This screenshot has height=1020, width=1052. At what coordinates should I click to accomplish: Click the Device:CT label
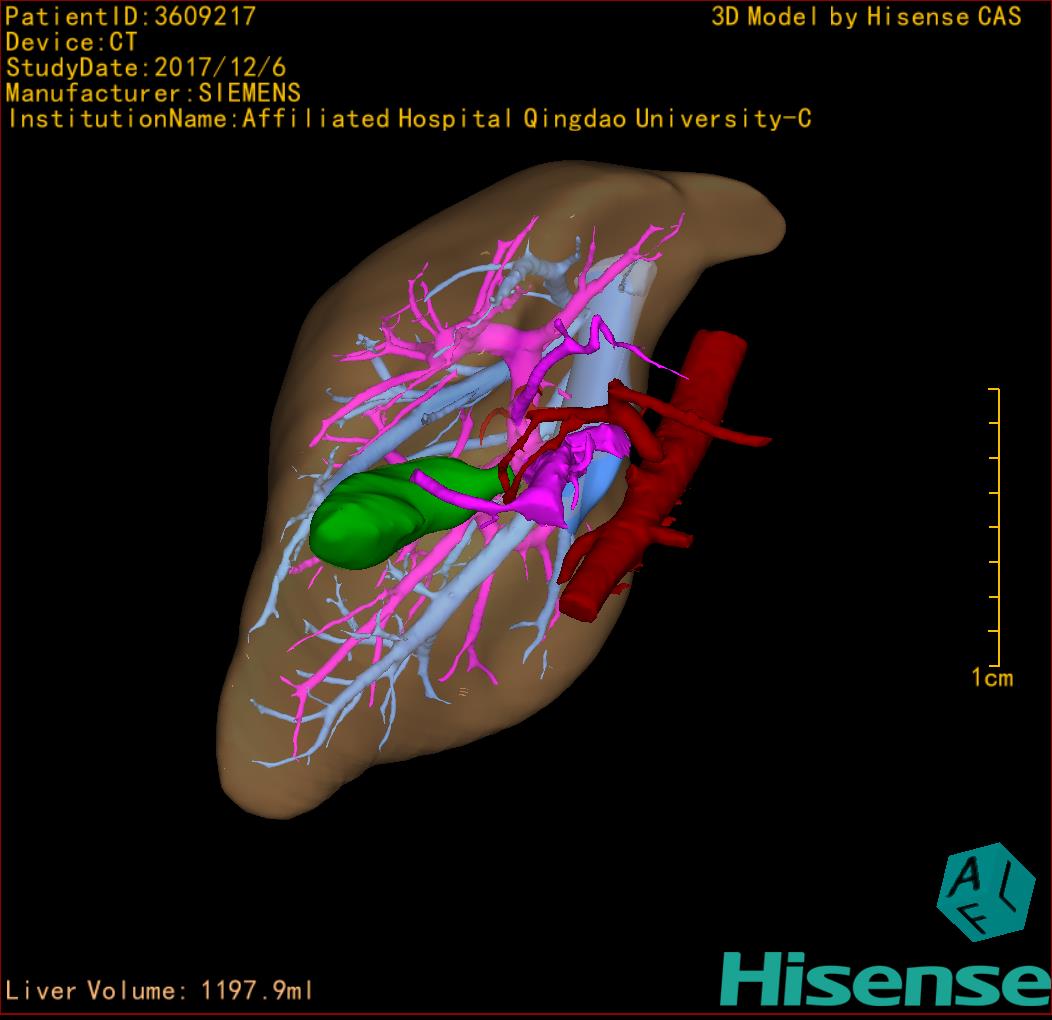click(71, 42)
